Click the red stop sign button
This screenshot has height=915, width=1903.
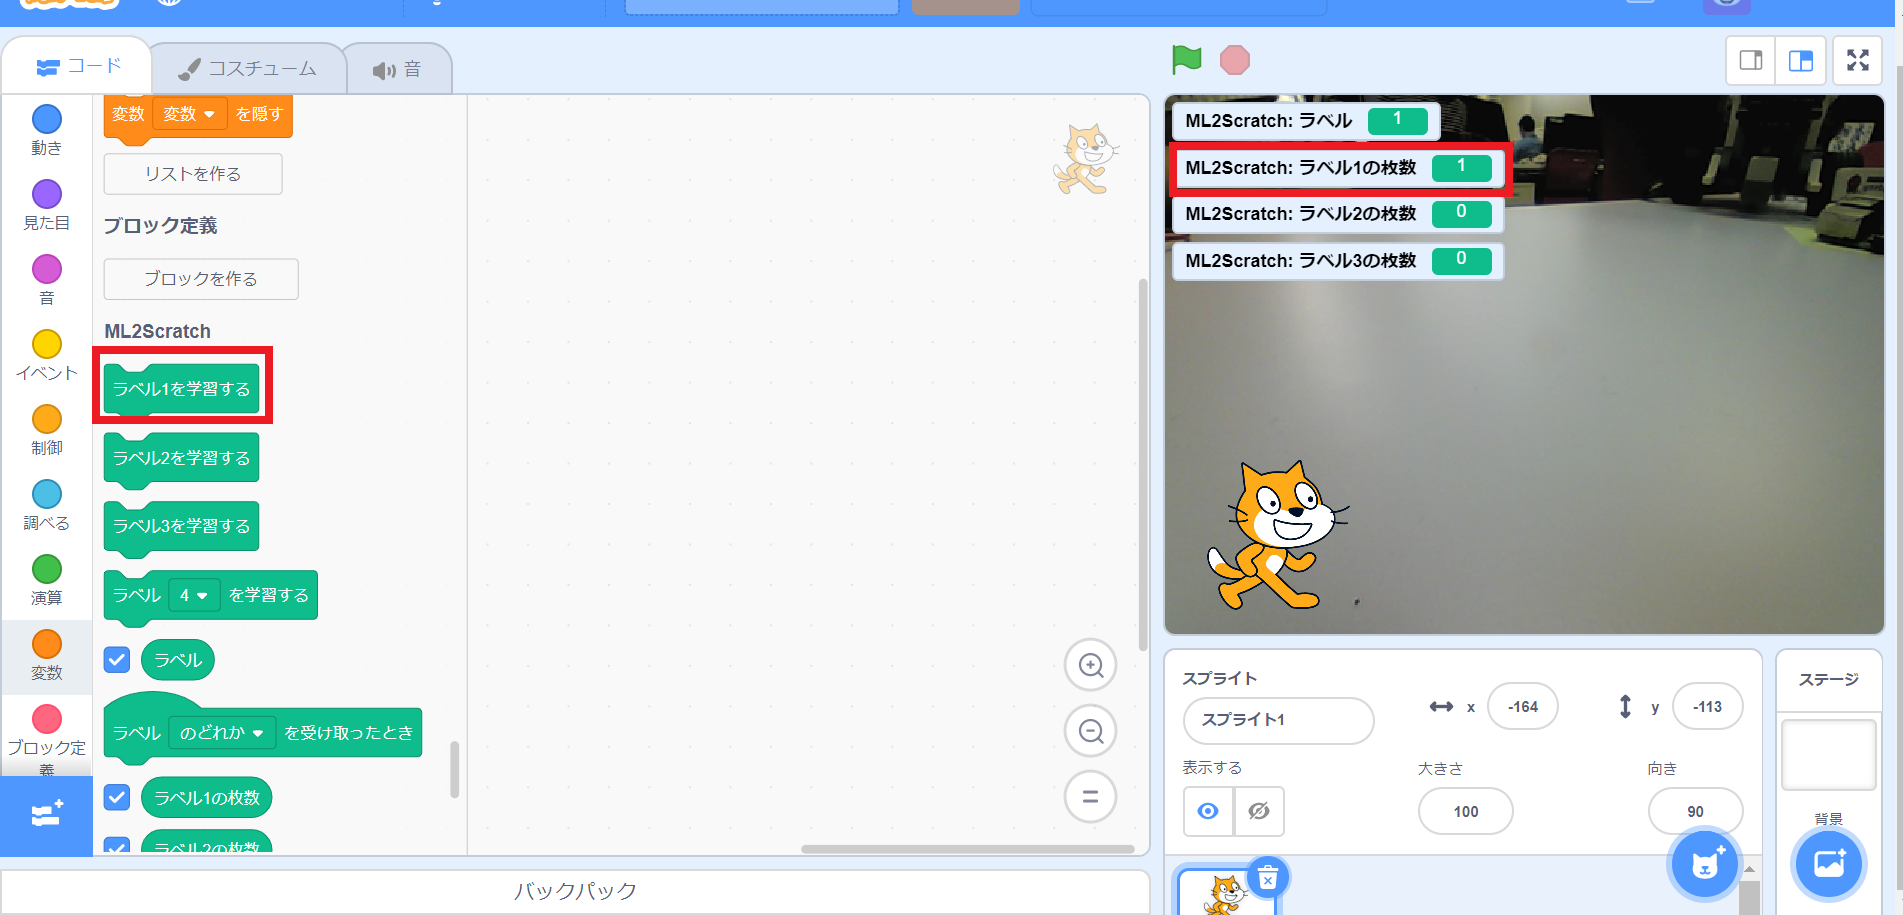click(x=1235, y=60)
